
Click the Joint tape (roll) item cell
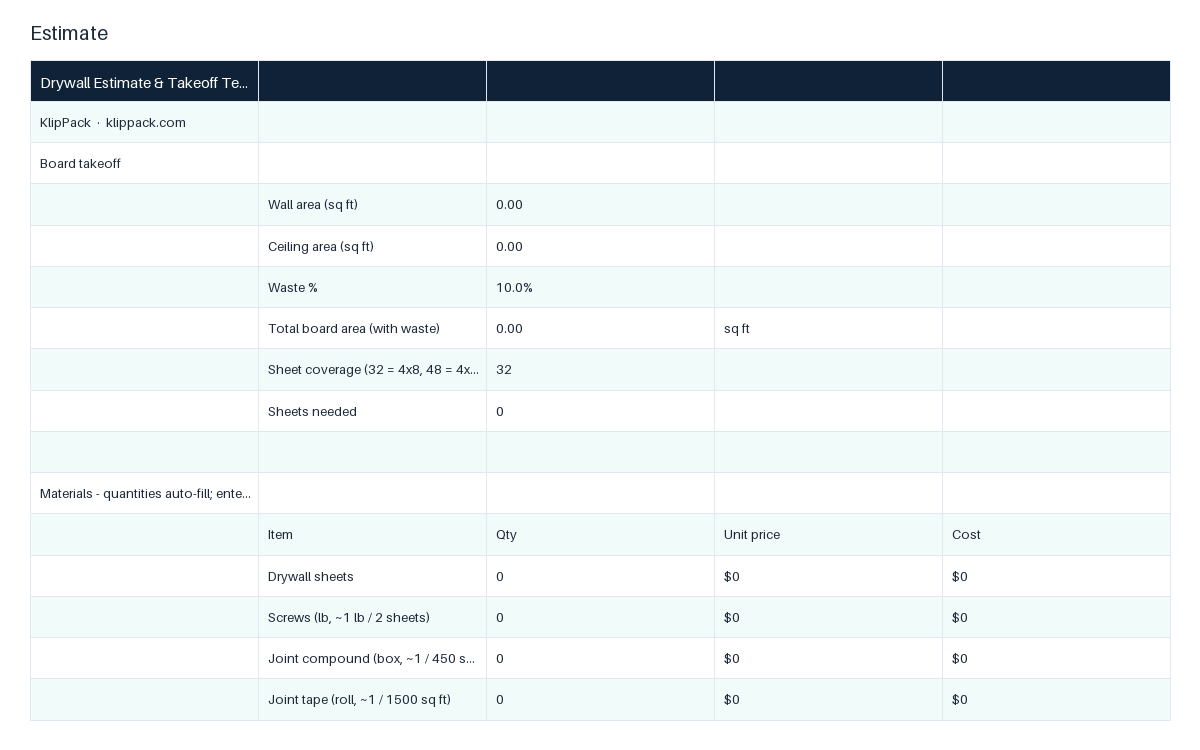(373, 699)
